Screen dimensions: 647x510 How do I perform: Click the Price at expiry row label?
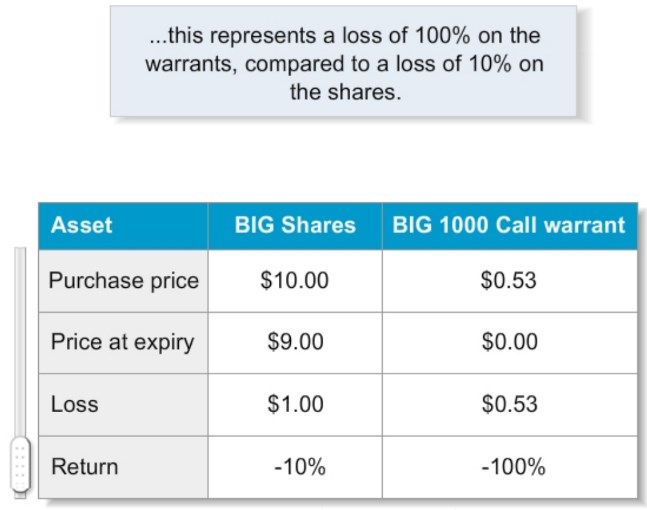pos(123,342)
